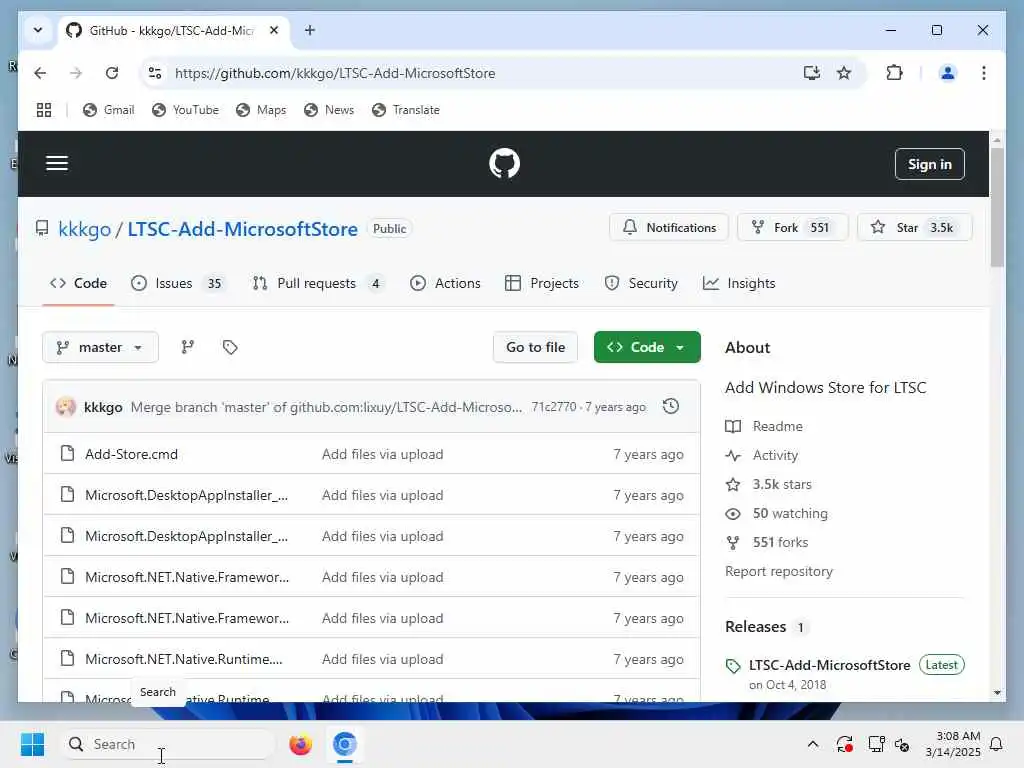Screen dimensions: 1024x768
Task: Click the install app icon in address bar
Action: click(x=812, y=73)
